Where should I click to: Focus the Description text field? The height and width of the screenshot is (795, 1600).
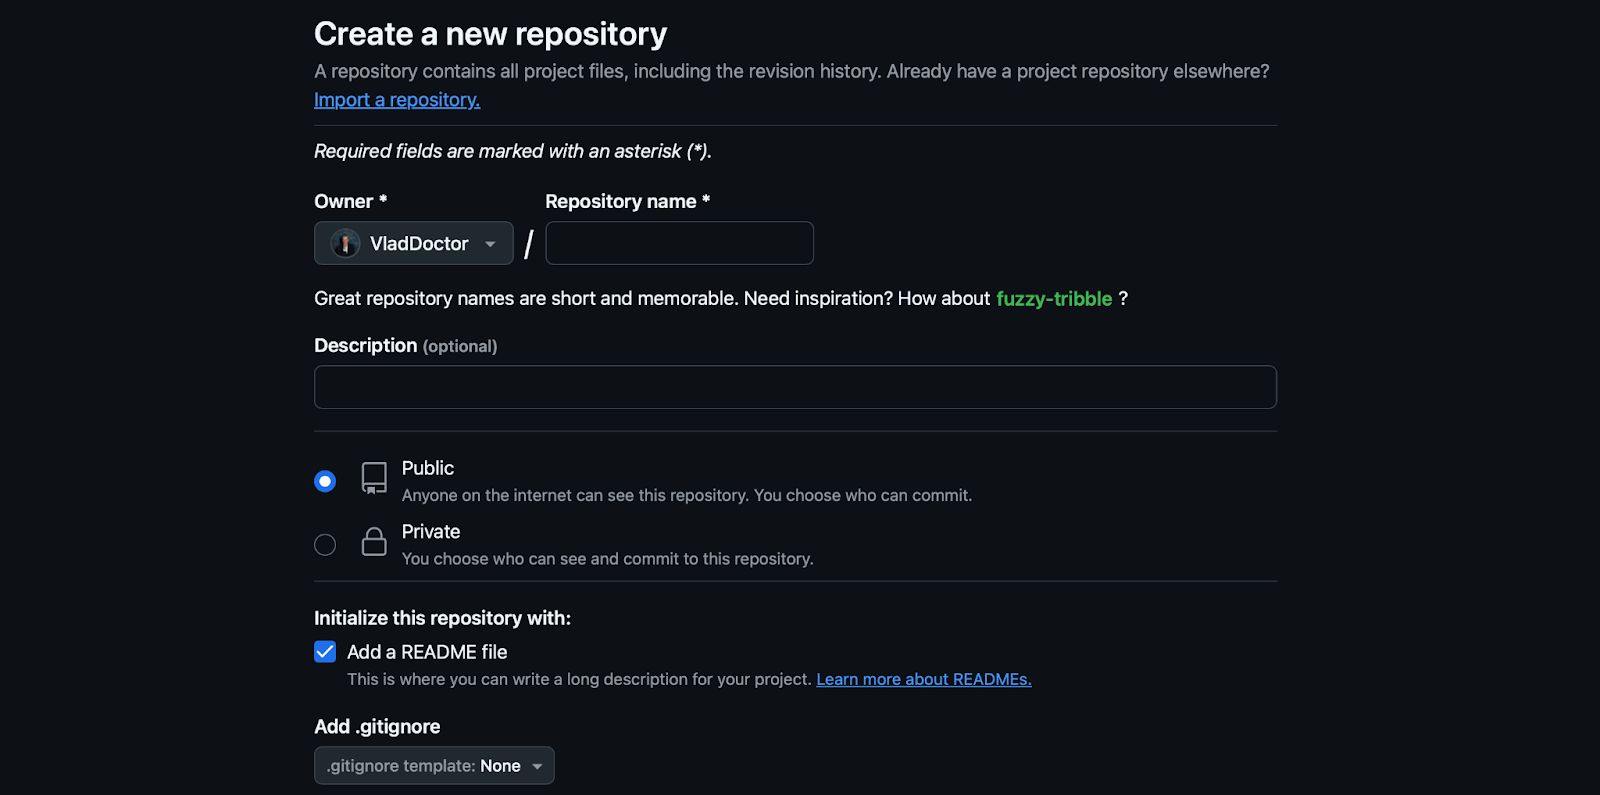point(795,387)
